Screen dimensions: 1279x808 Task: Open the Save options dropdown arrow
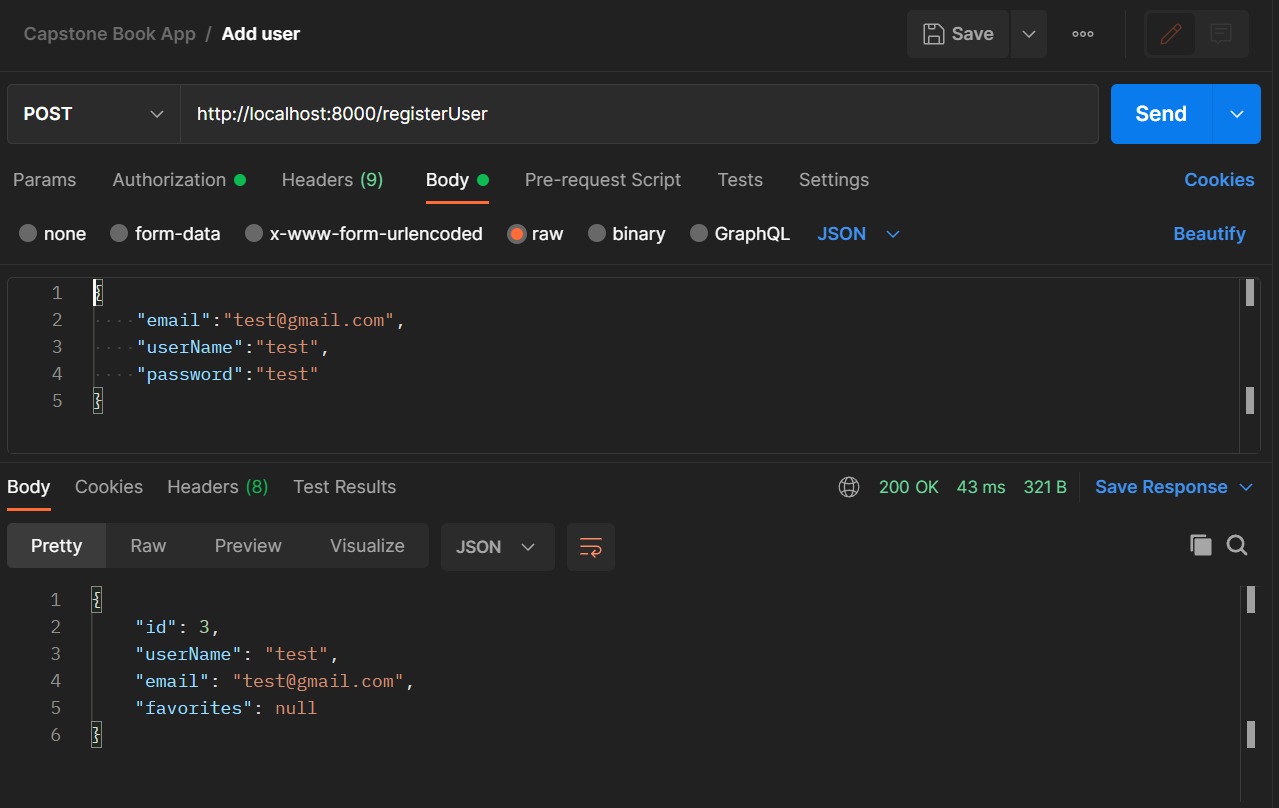coord(1029,34)
